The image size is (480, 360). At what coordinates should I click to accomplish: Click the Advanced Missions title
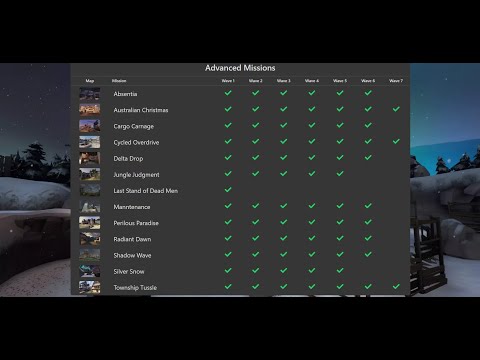(x=240, y=68)
